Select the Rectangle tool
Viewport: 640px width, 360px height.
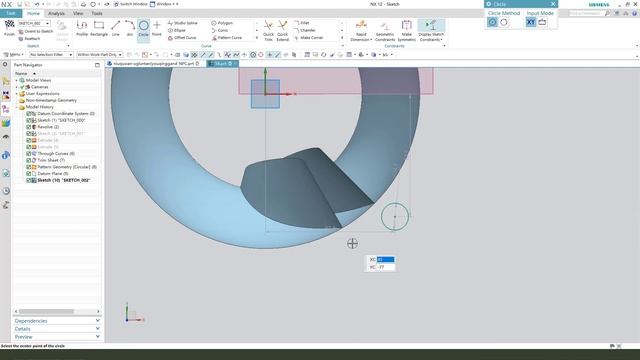(x=99, y=28)
